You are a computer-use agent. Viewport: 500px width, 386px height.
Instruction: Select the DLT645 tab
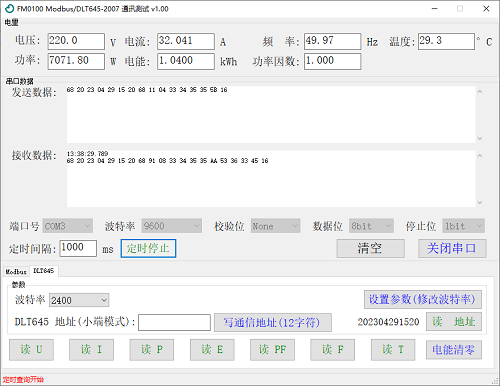44,271
